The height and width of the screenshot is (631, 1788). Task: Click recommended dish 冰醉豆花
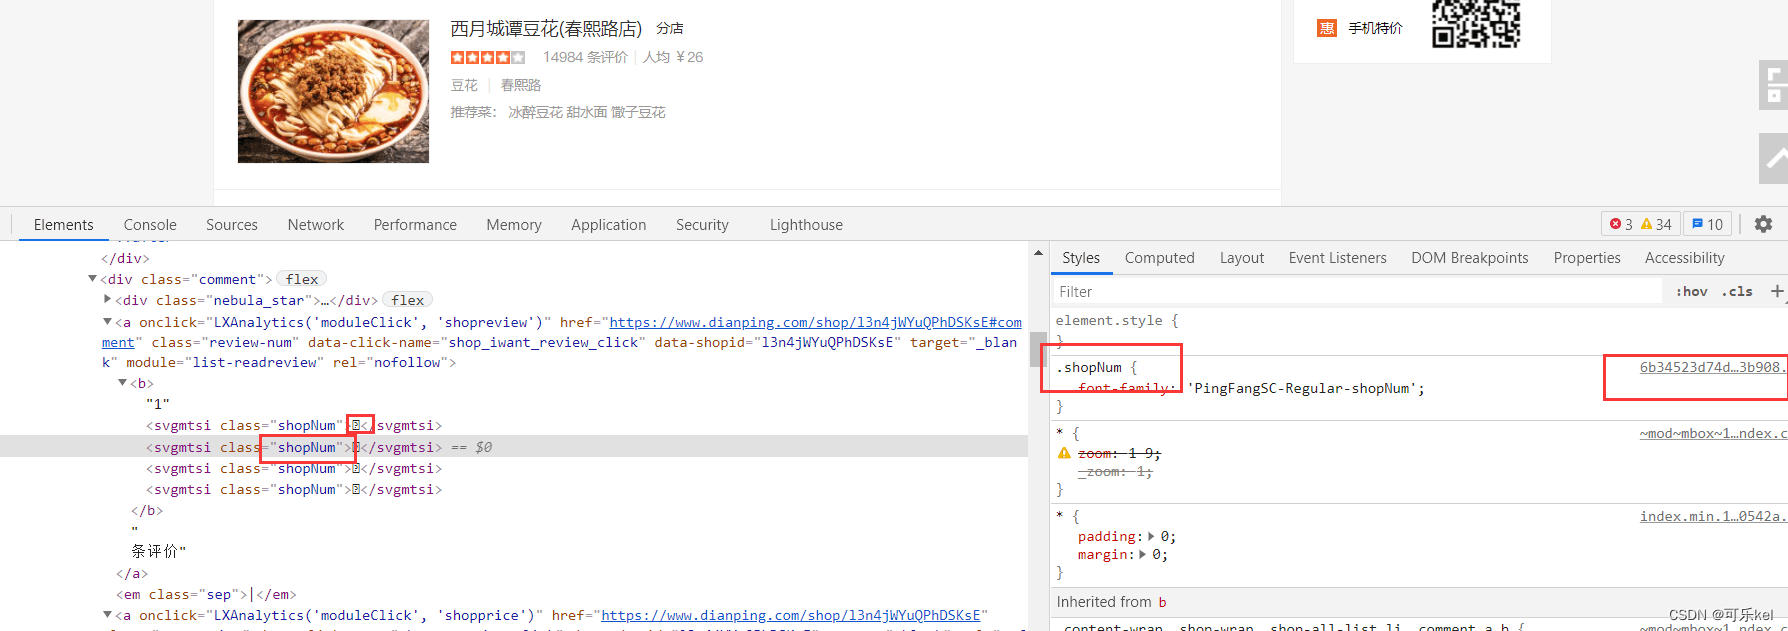(x=536, y=112)
